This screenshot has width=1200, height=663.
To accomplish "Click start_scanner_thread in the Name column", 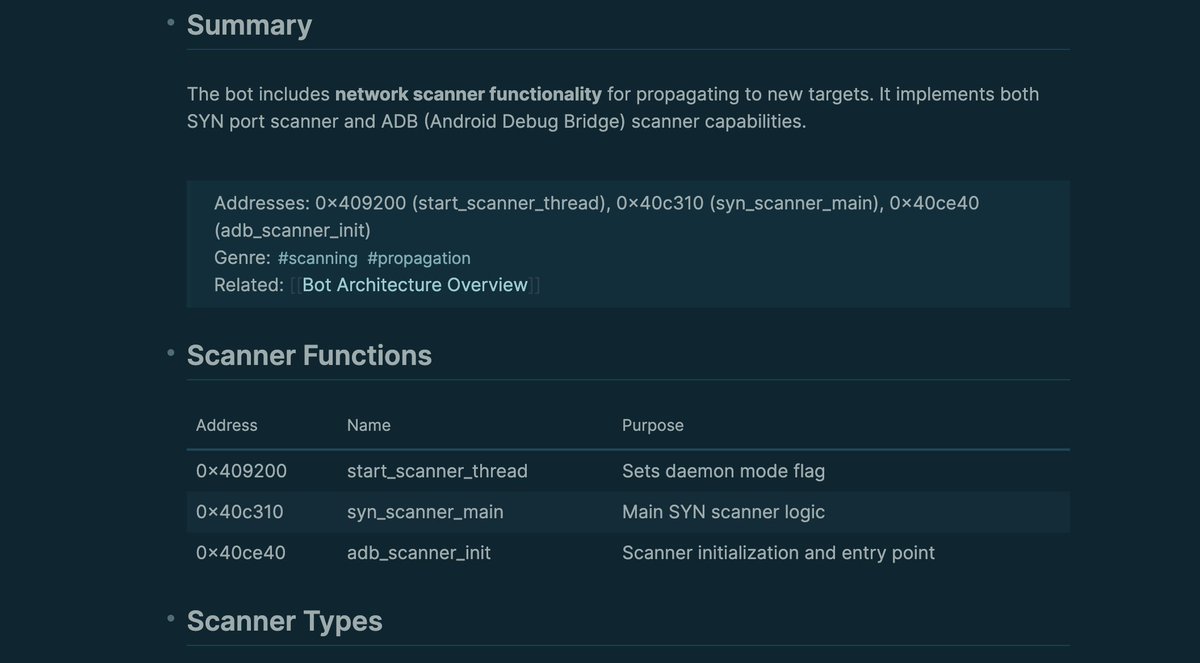I will pos(437,471).
